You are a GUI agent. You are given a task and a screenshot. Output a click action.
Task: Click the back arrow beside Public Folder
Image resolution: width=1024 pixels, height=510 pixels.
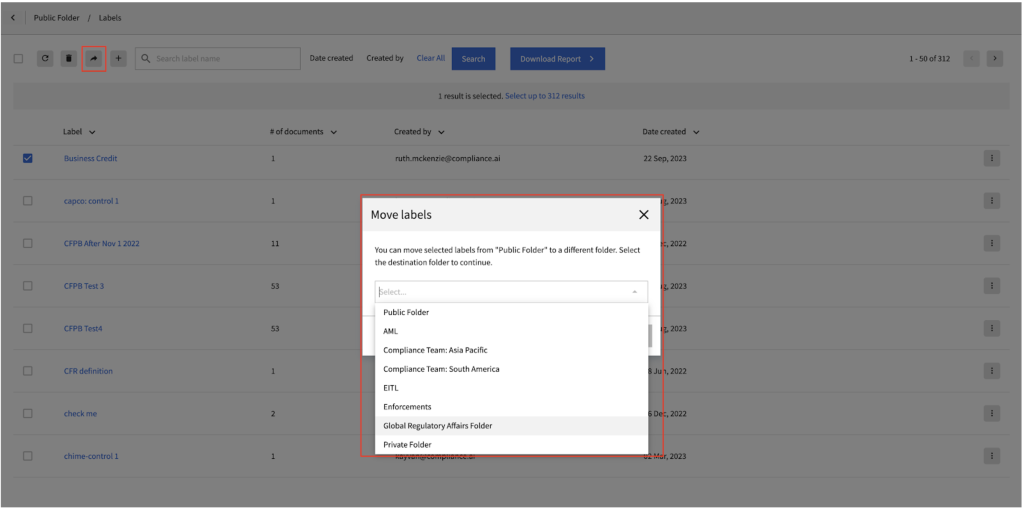[12, 18]
